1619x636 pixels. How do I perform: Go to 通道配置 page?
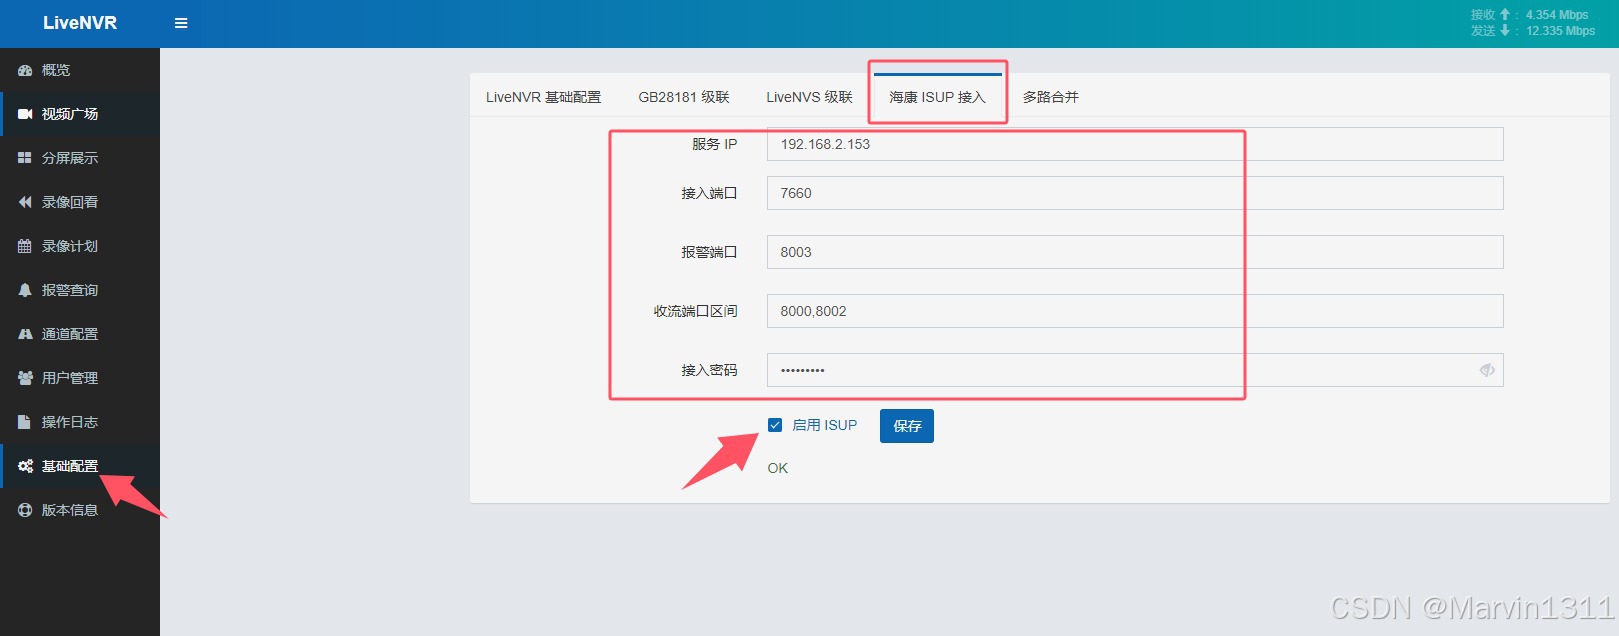pyautogui.click(x=80, y=334)
